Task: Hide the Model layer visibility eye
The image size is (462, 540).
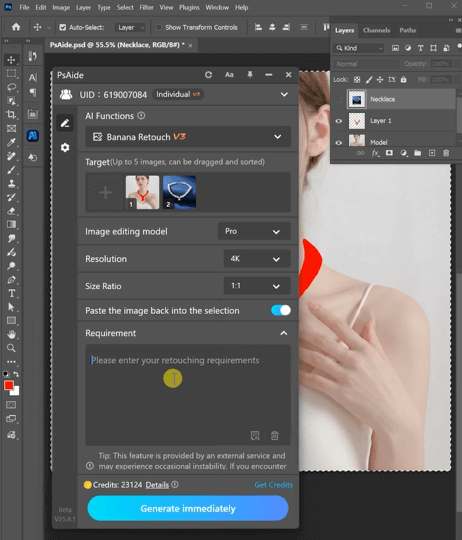Action: click(x=338, y=143)
